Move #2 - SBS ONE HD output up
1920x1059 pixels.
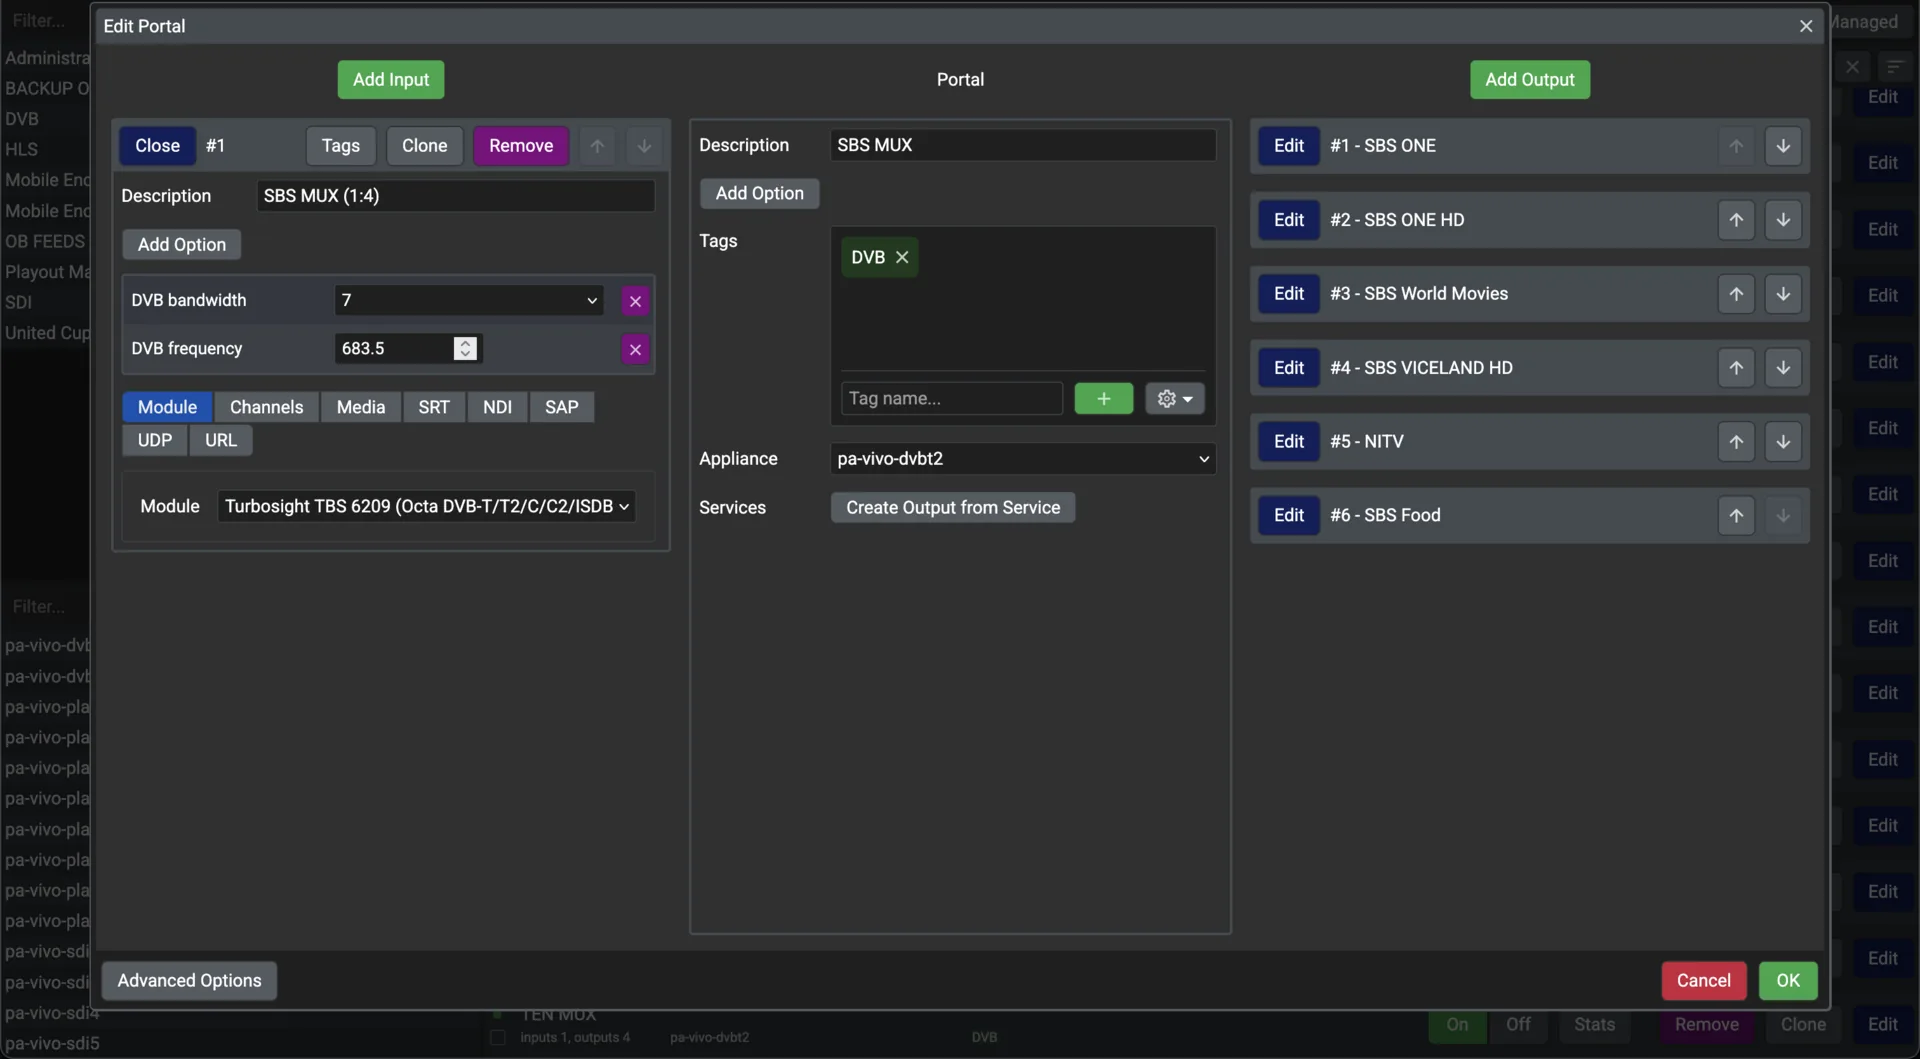click(1736, 220)
